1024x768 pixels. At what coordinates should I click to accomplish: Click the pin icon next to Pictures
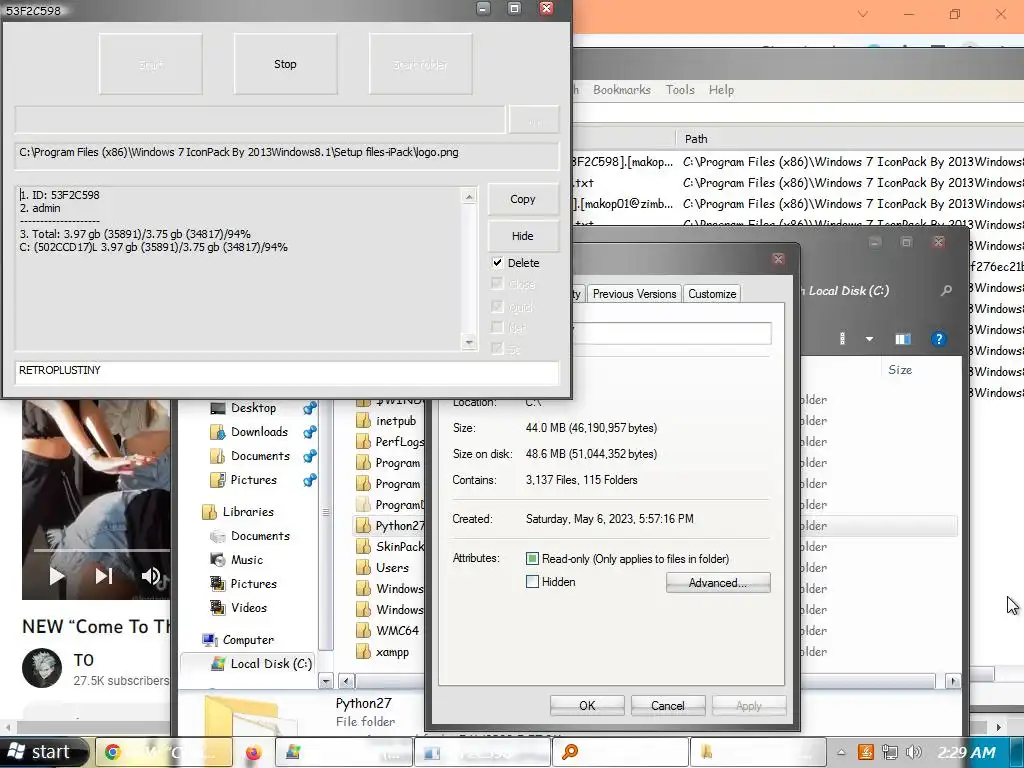310,480
